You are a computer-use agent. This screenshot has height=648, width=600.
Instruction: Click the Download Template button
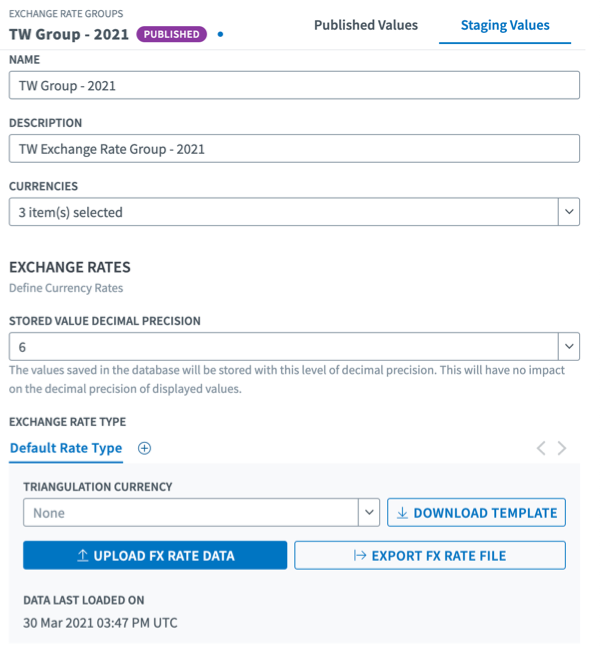476,513
